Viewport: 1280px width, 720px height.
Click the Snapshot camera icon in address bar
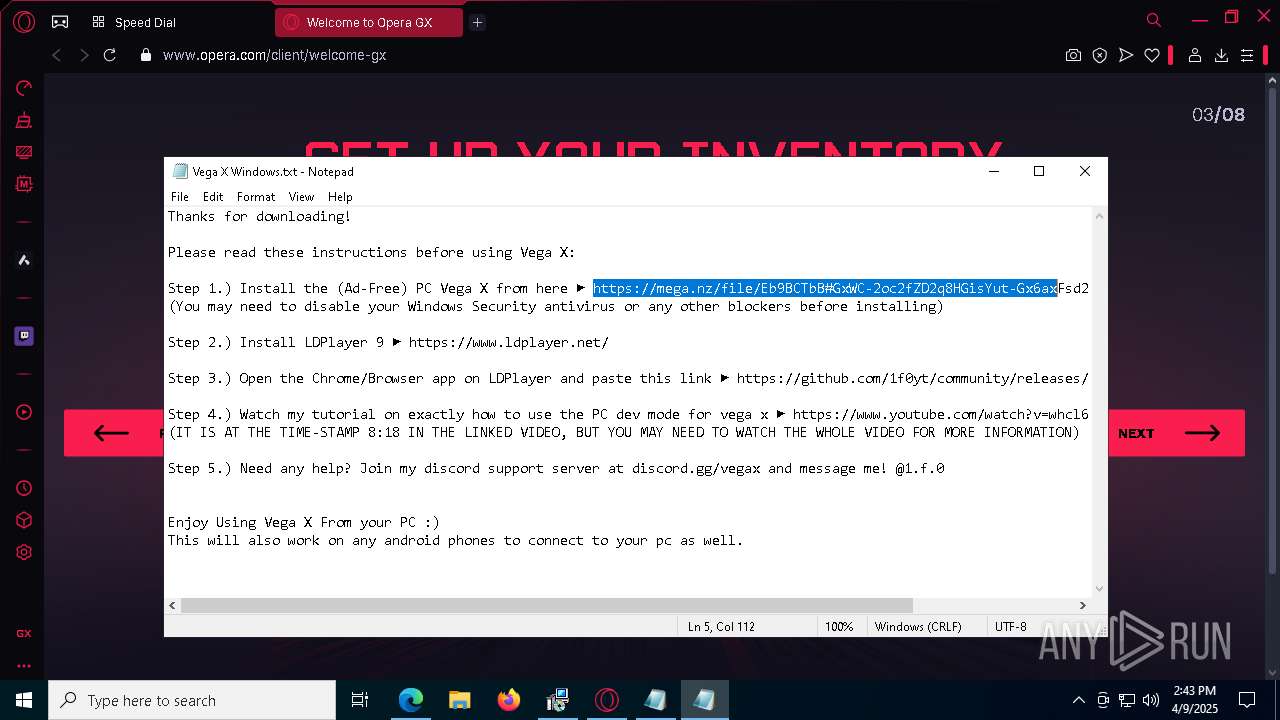click(1073, 55)
